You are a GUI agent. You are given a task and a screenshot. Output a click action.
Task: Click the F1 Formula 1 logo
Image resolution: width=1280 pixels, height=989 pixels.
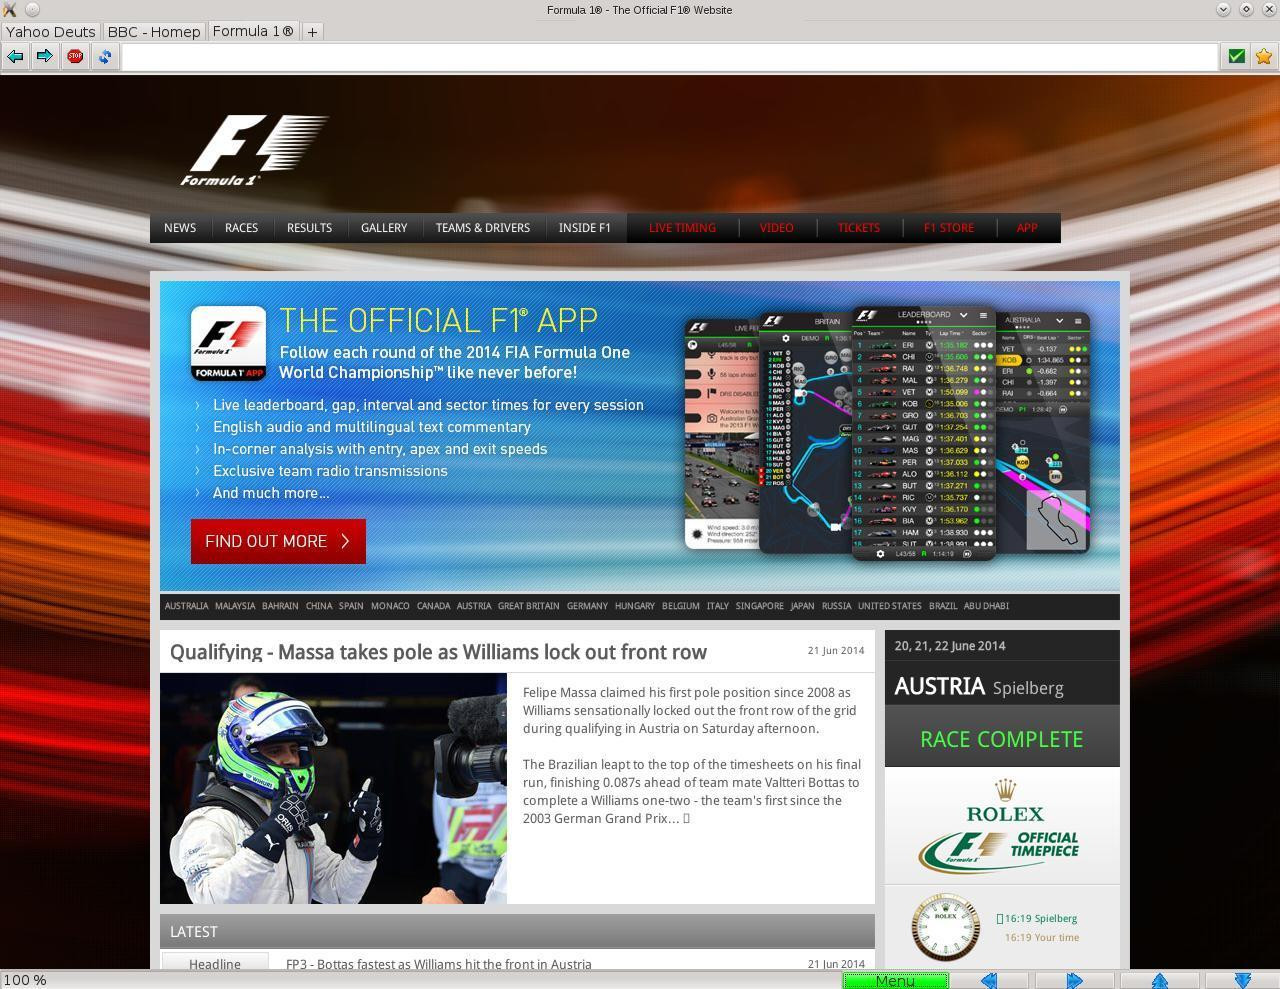point(255,150)
